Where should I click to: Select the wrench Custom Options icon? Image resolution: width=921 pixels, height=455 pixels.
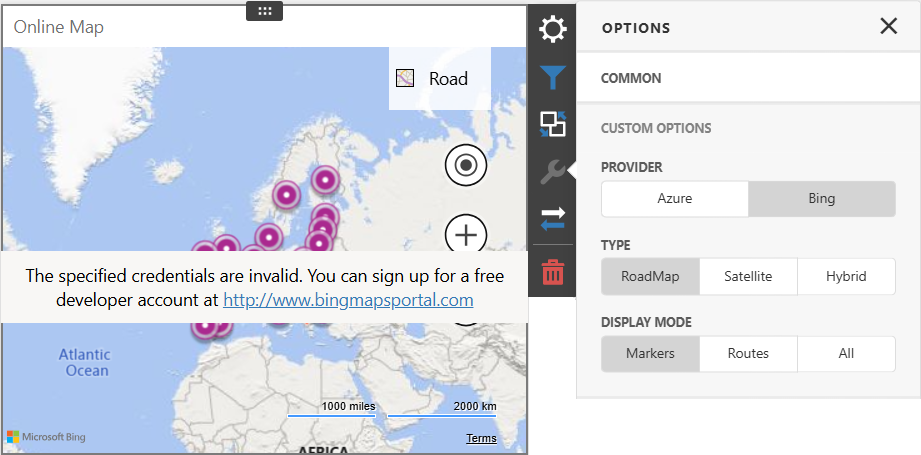[553, 171]
